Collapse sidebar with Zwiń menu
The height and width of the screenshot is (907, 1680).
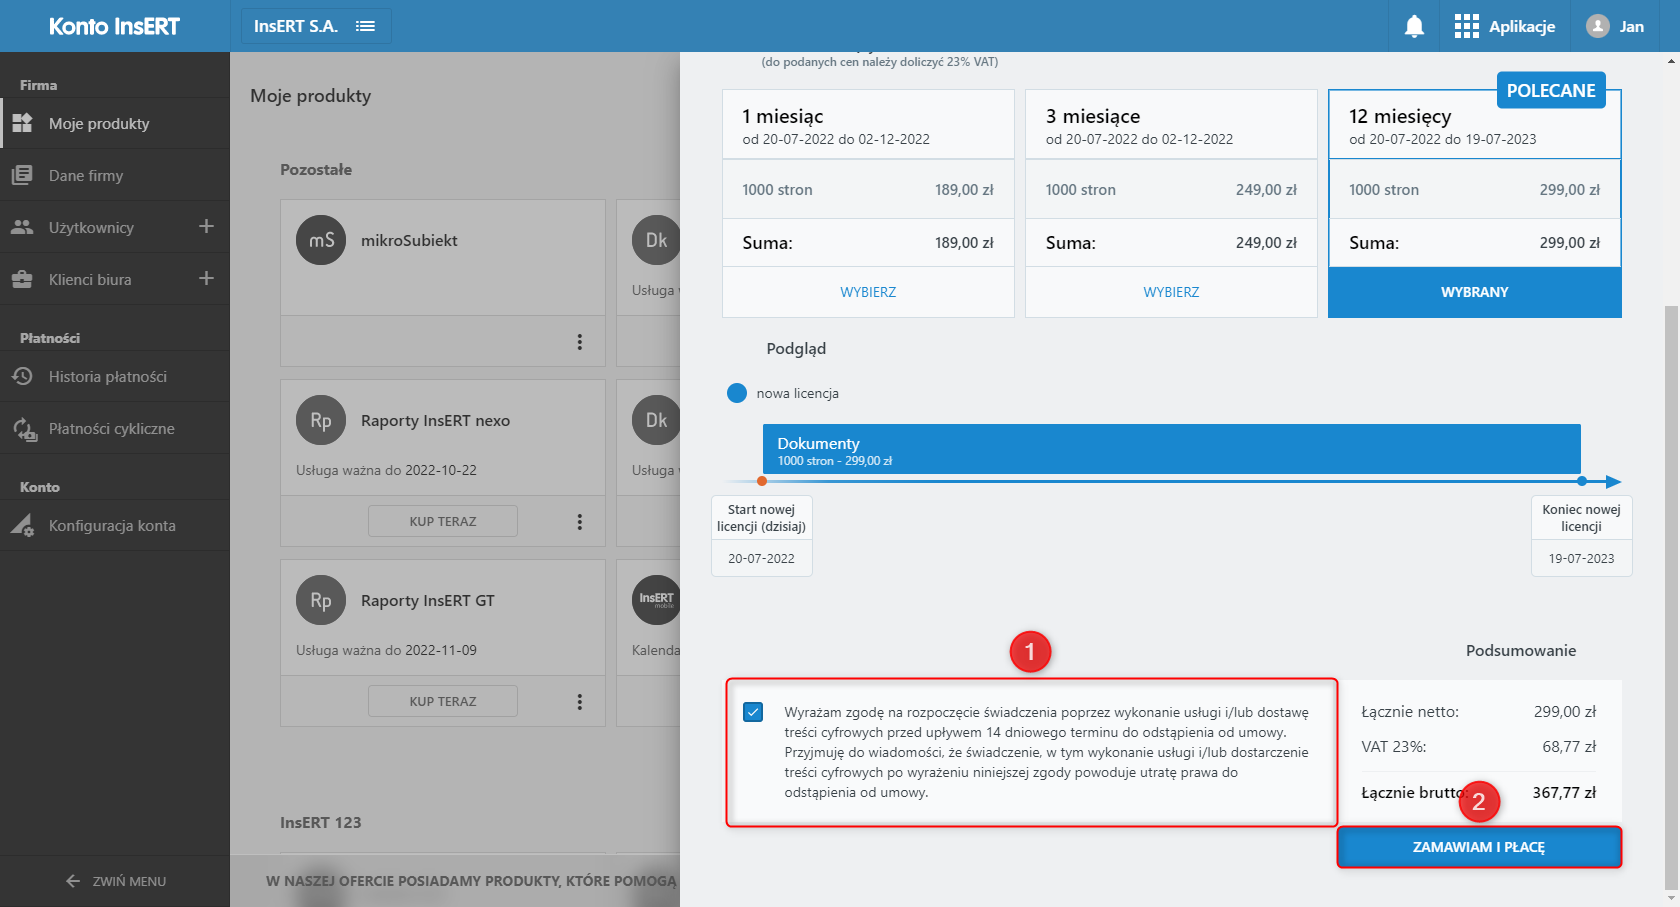coord(115,881)
